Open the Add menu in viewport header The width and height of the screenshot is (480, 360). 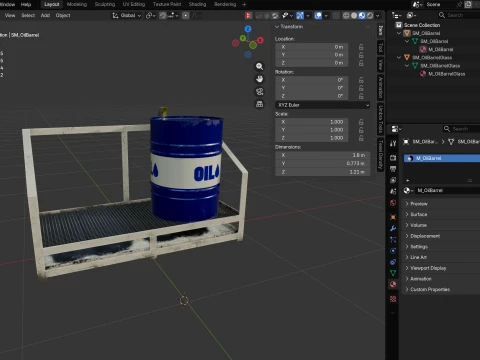(45, 15)
